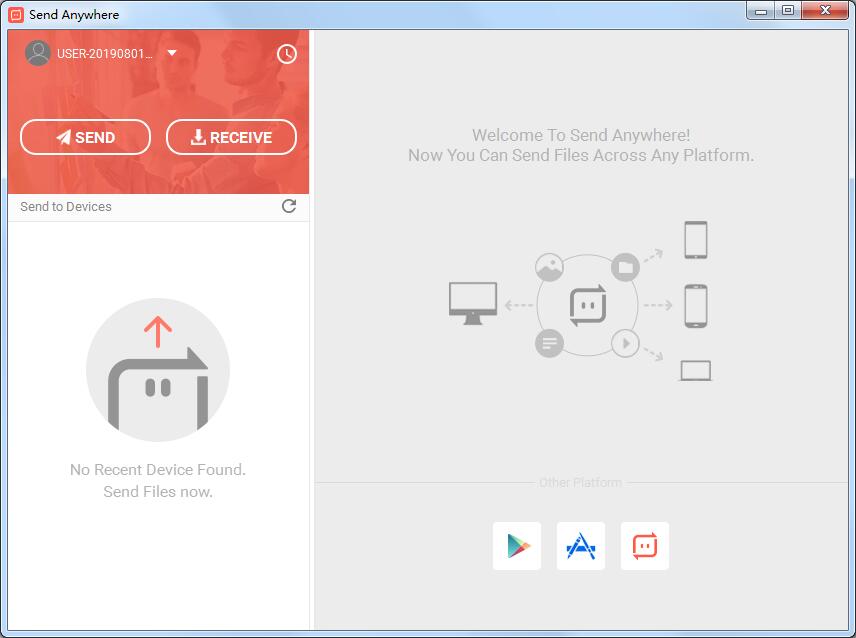Click the cross-platform sharing diagram

[x=584, y=303]
